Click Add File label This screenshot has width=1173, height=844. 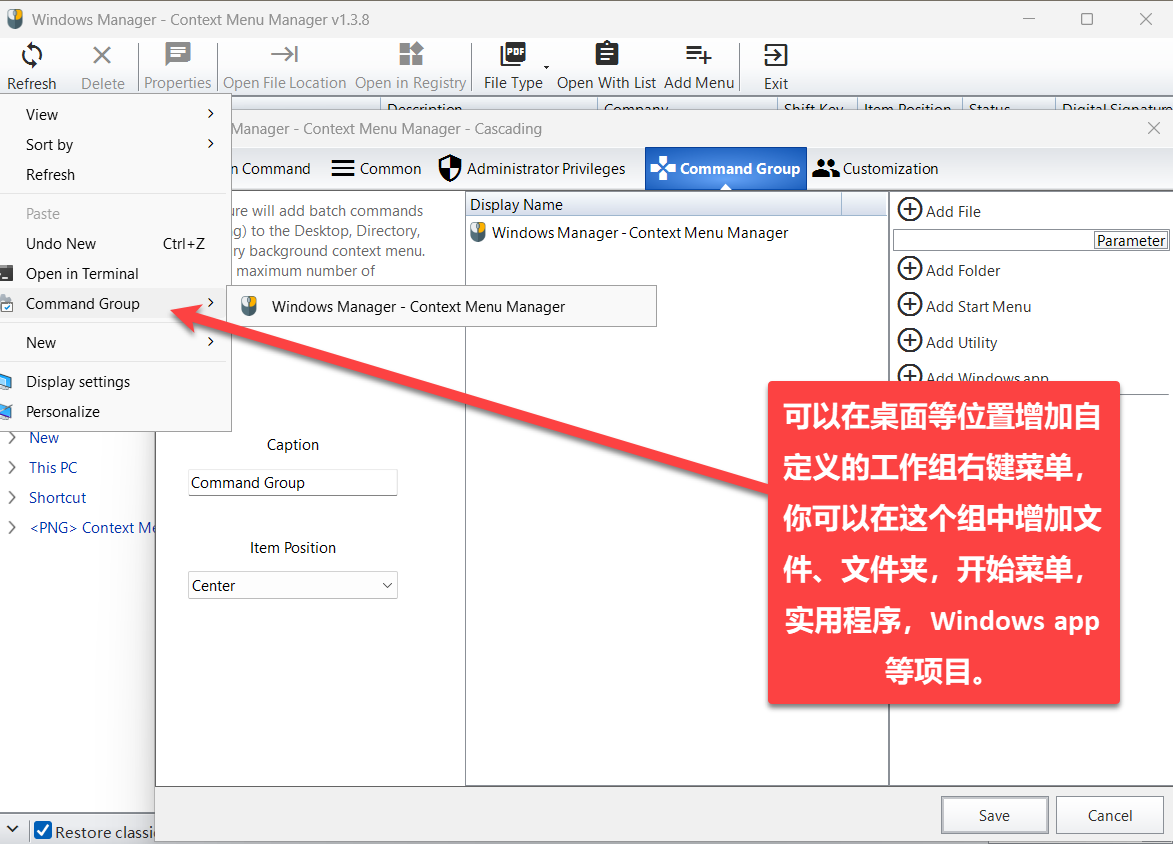pos(953,212)
